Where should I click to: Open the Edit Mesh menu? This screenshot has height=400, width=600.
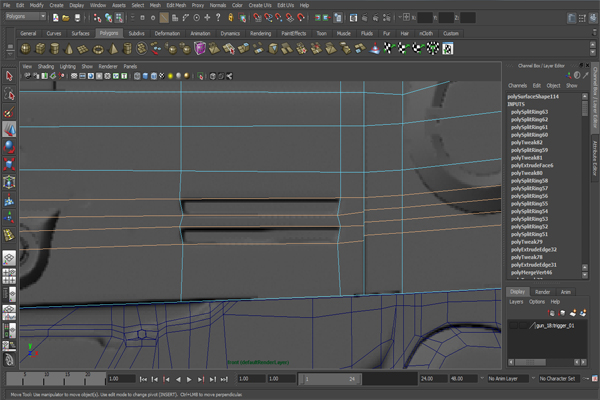(176, 5)
